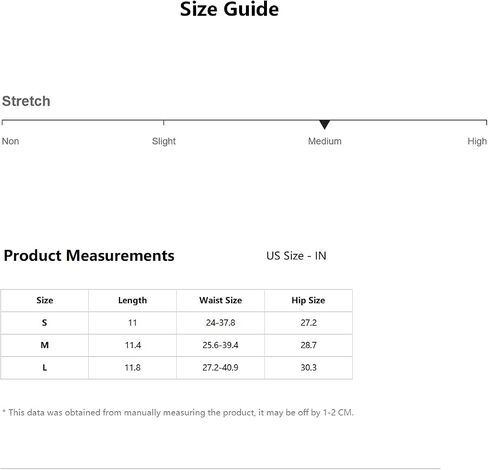Click the Stretch slider triangle marker
The width and height of the screenshot is (488, 470).
324,125
